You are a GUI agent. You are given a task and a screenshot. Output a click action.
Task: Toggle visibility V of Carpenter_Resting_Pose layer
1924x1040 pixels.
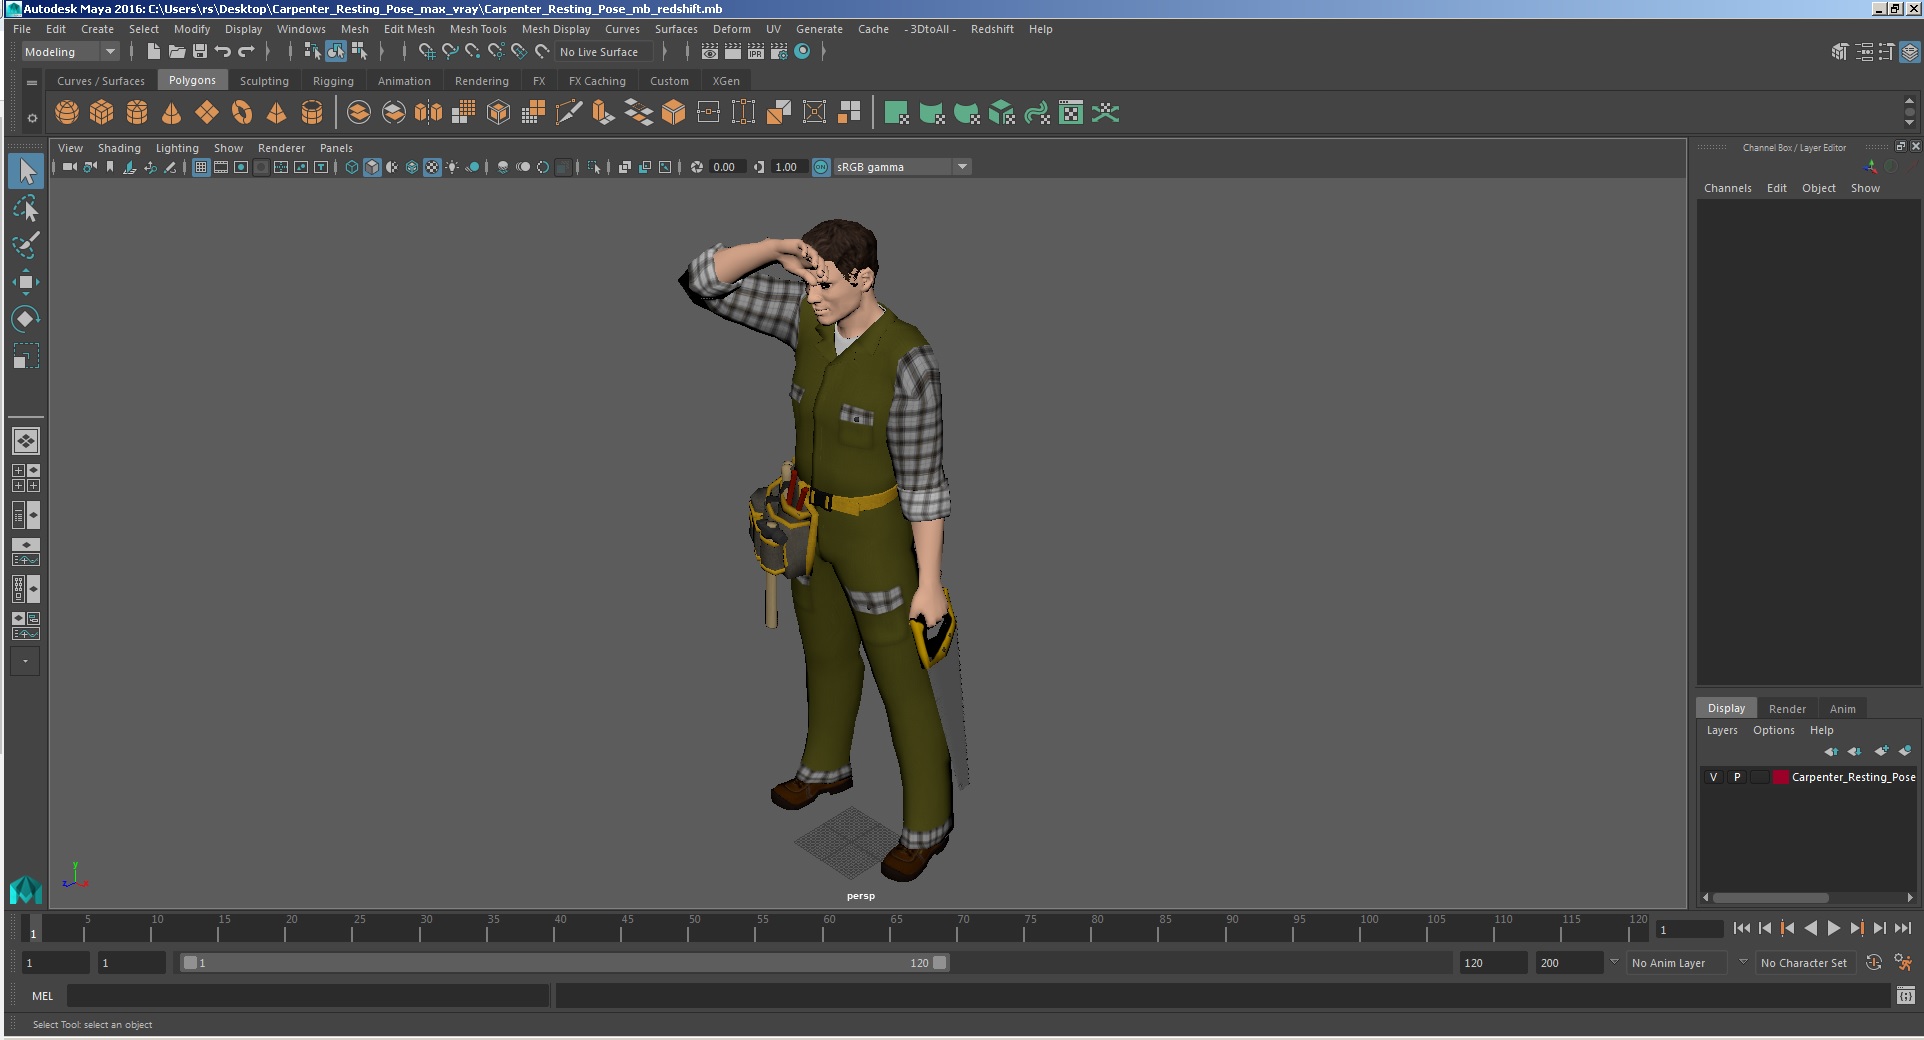1713,777
